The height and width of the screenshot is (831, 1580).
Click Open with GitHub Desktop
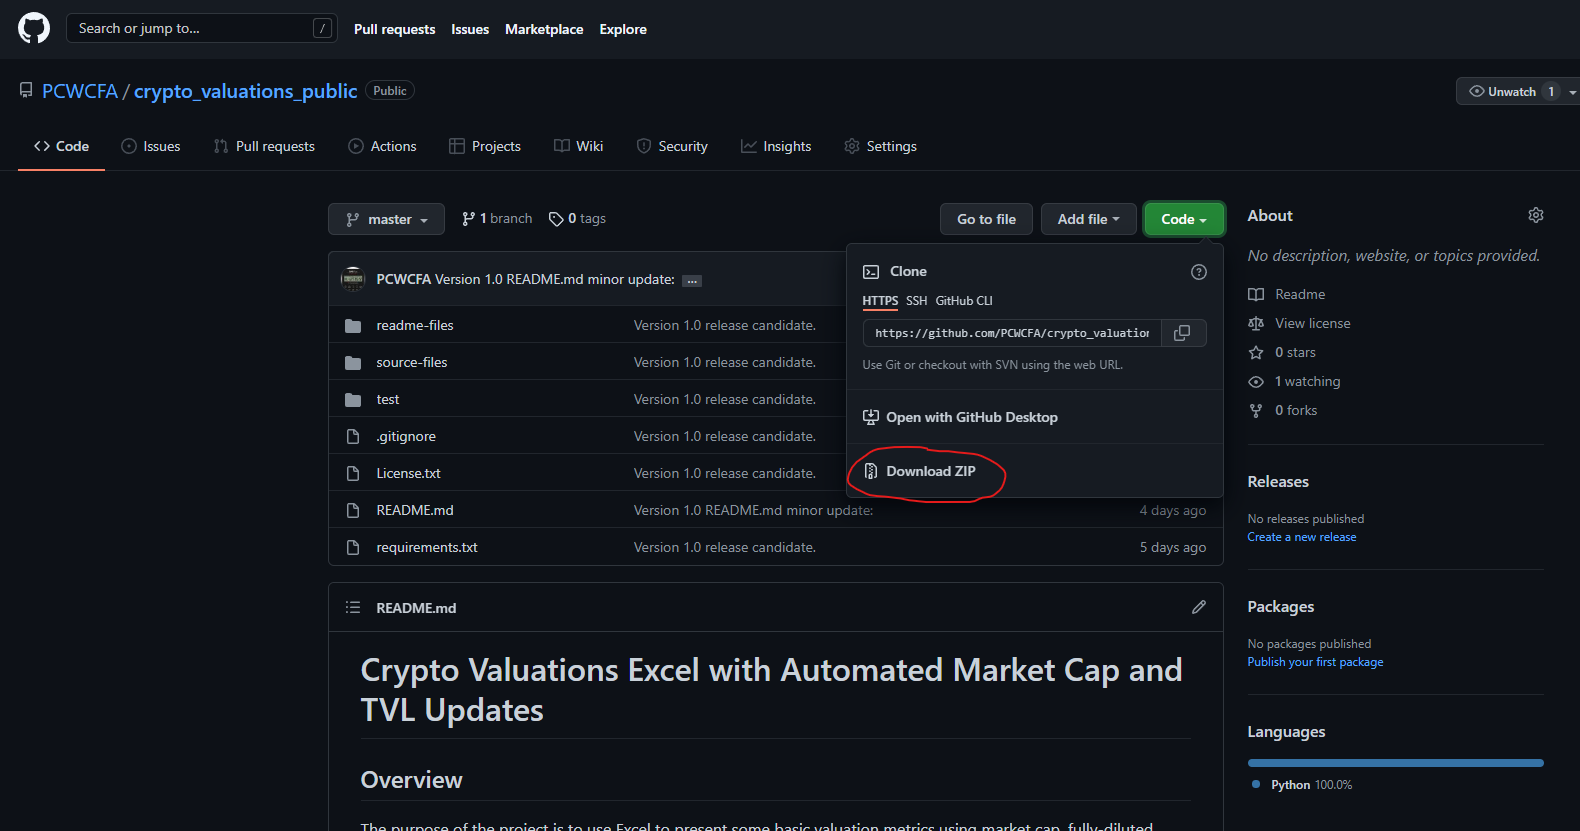pyautogui.click(x=960, y=417)
